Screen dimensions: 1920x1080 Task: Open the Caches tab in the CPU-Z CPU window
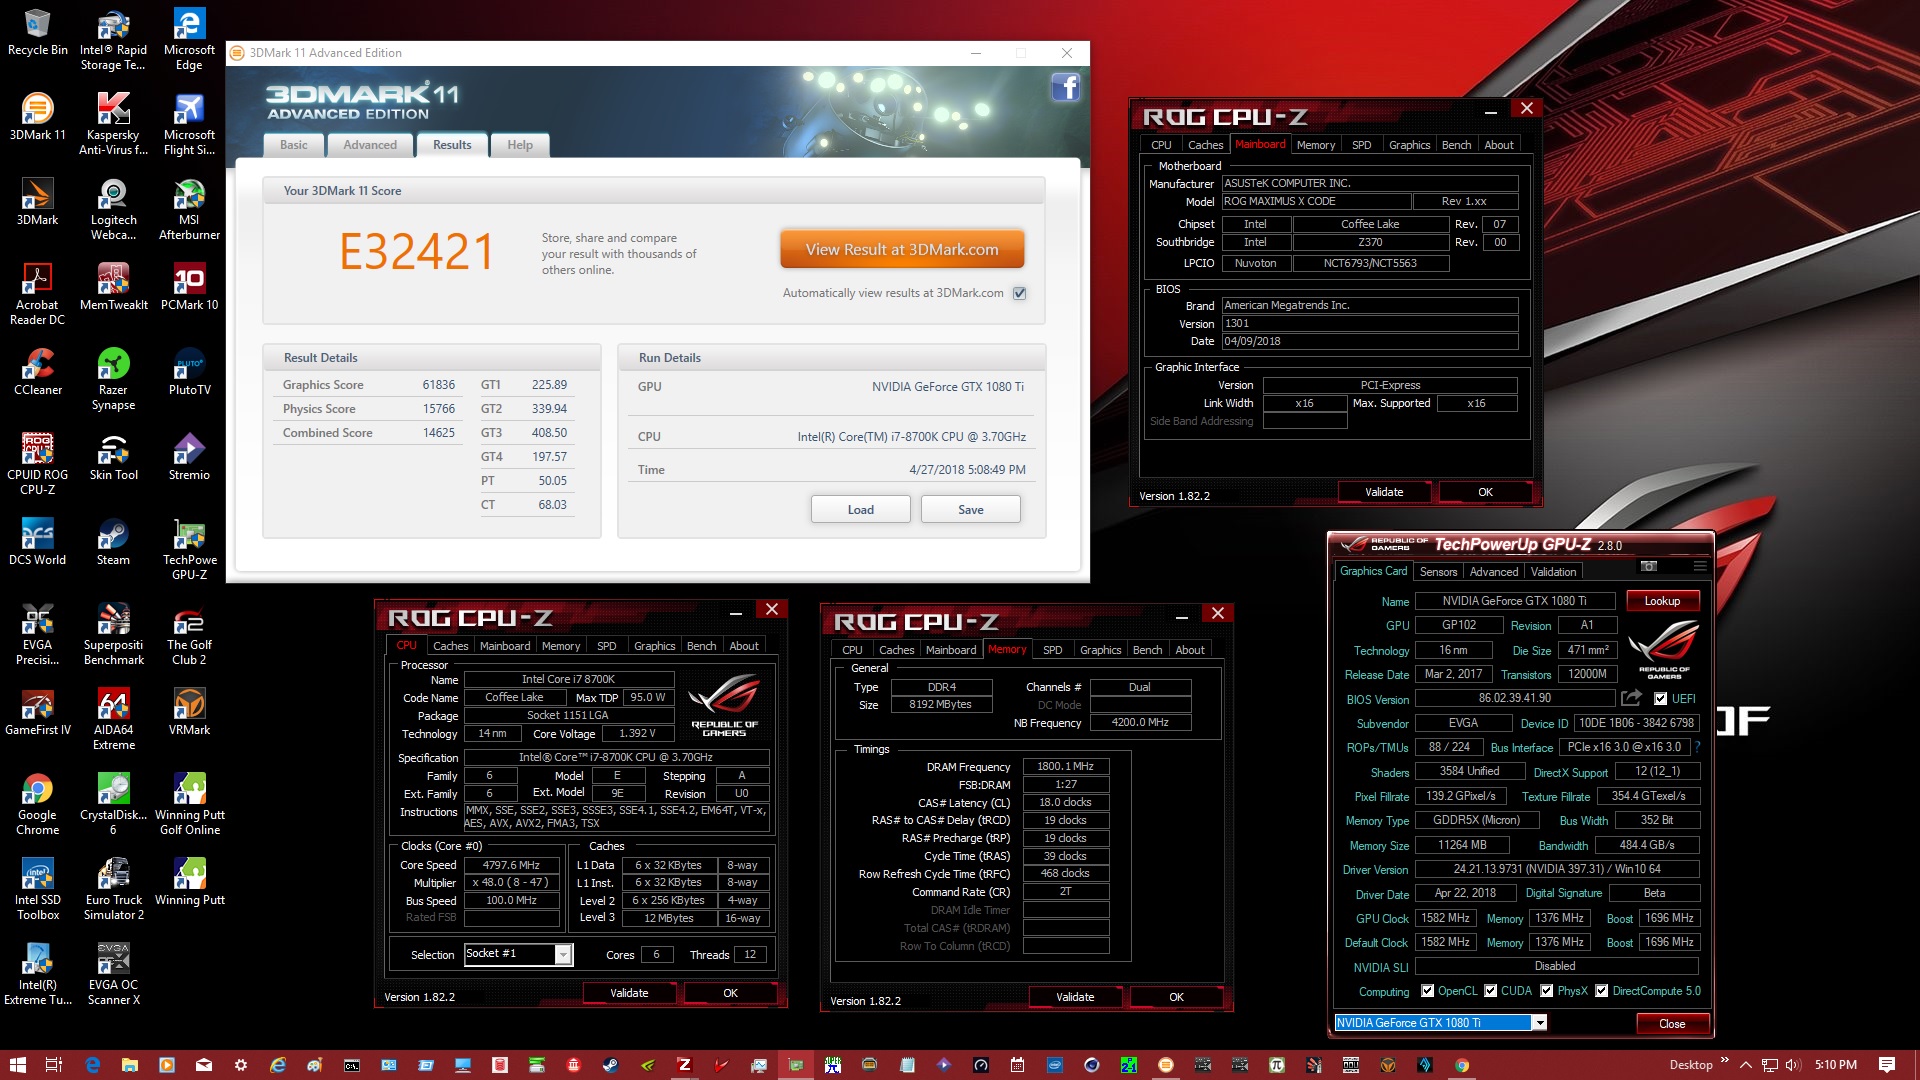[450, 646]
